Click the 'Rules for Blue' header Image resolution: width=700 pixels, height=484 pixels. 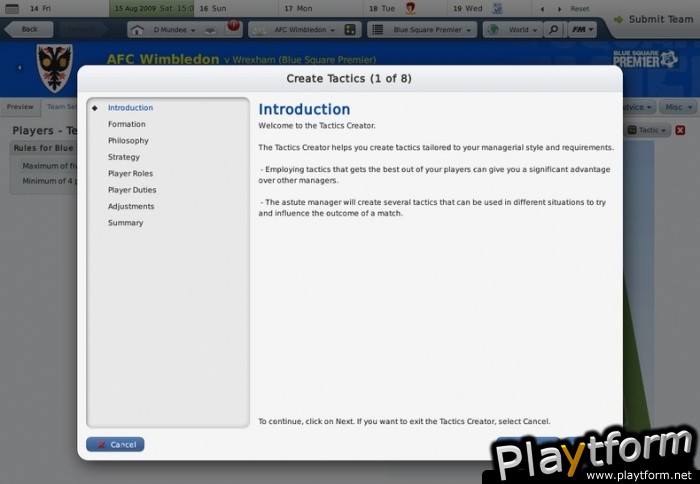(x=44, y=148)
